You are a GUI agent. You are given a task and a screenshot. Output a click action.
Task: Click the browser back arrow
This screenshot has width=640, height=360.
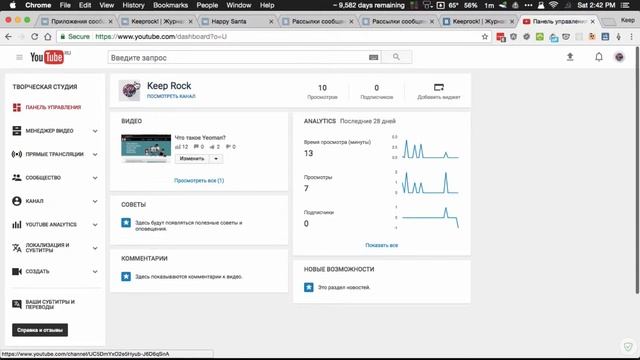click(x=9, y=37)
